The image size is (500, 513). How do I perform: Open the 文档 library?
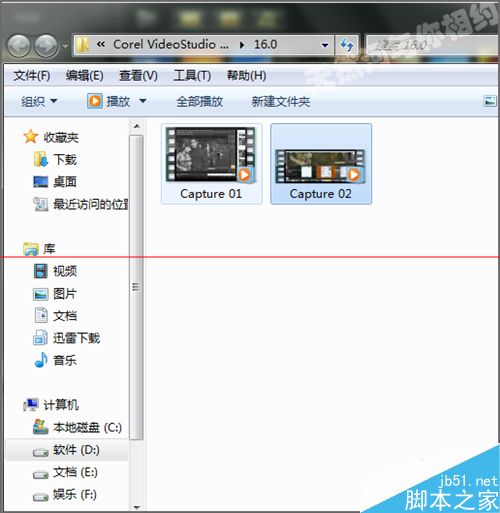click(65, 316)
